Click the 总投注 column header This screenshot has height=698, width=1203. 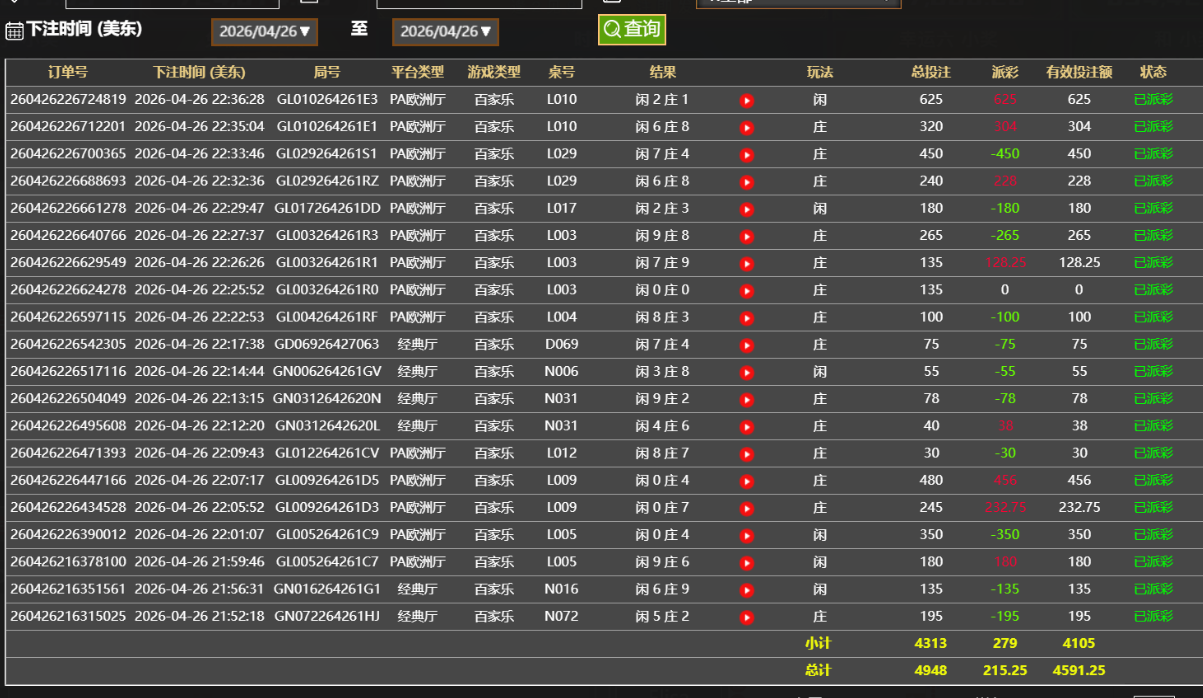(x=931, y=72)
